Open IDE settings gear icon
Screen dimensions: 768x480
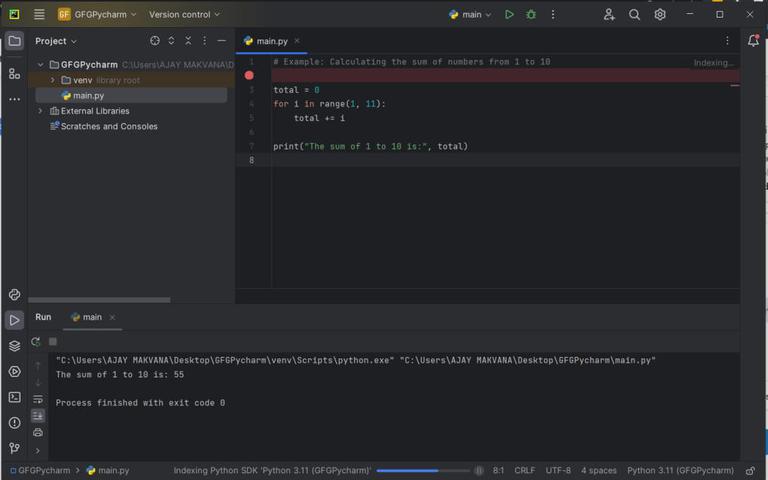point(660,15)
